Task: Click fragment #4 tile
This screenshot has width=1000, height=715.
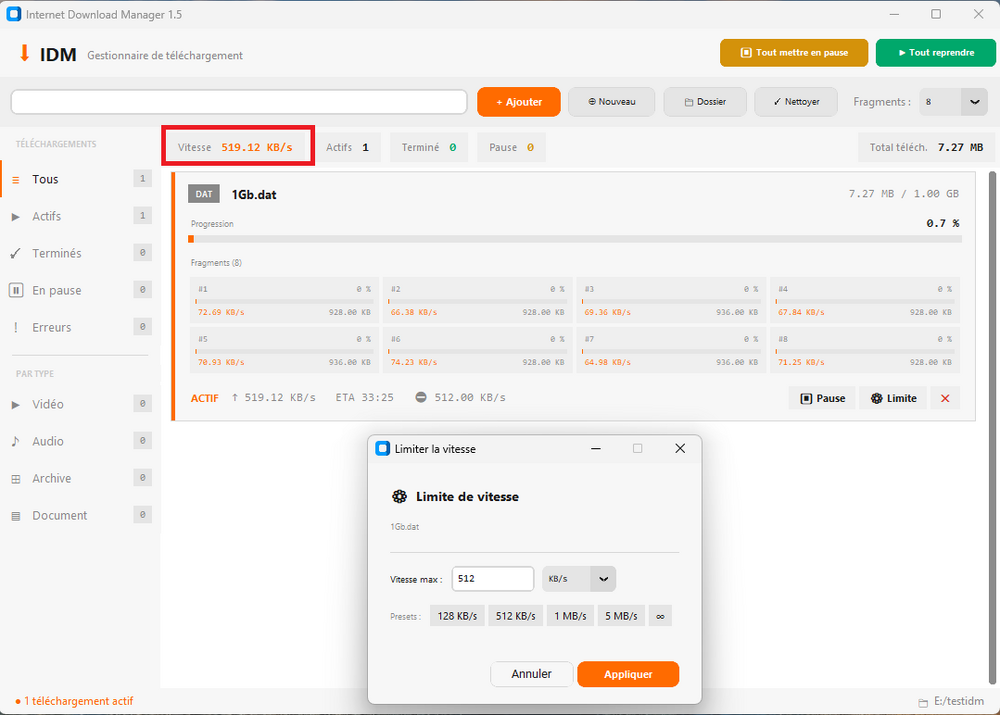Action: click(865, 300)
